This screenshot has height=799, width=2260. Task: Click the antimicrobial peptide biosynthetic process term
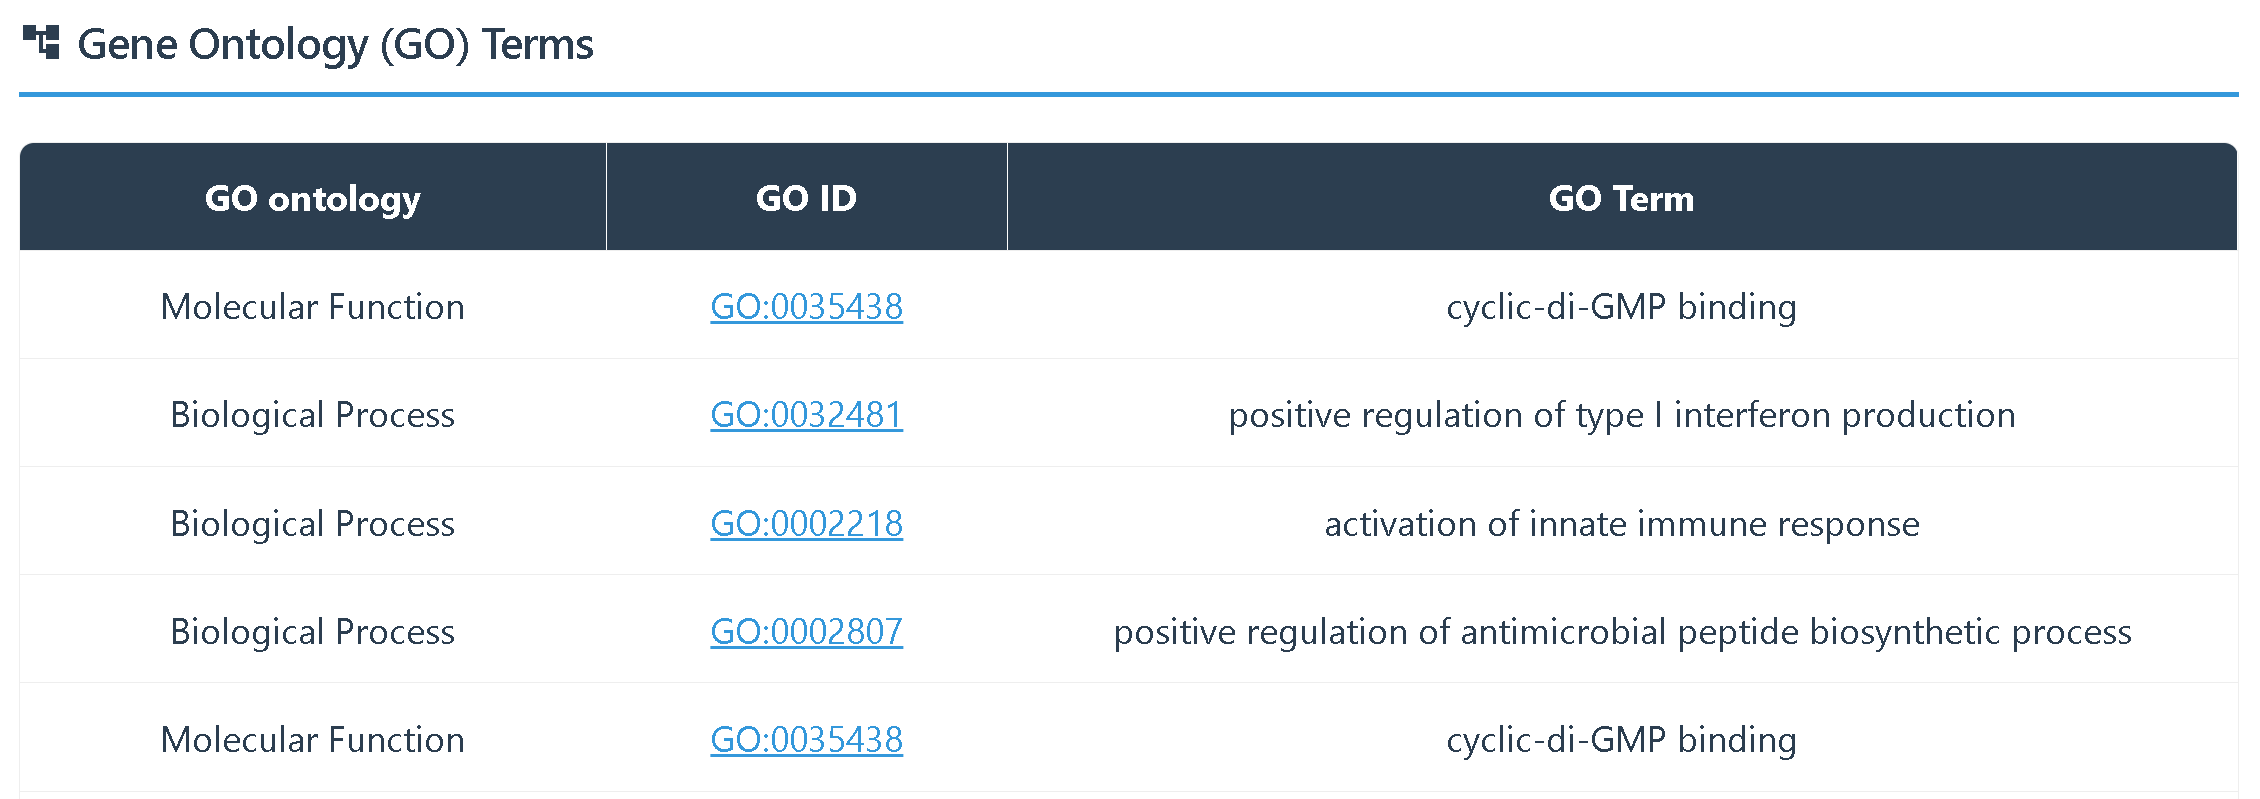(x=1621, y=632)
